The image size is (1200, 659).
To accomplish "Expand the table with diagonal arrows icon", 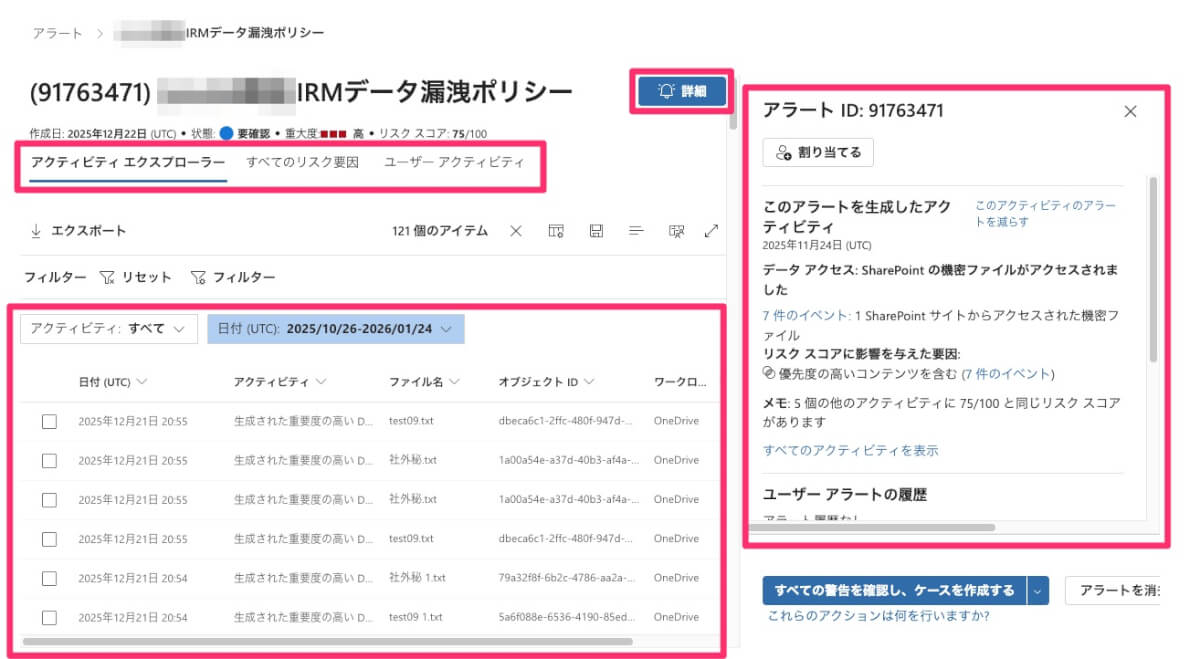I will coord(711,231).
